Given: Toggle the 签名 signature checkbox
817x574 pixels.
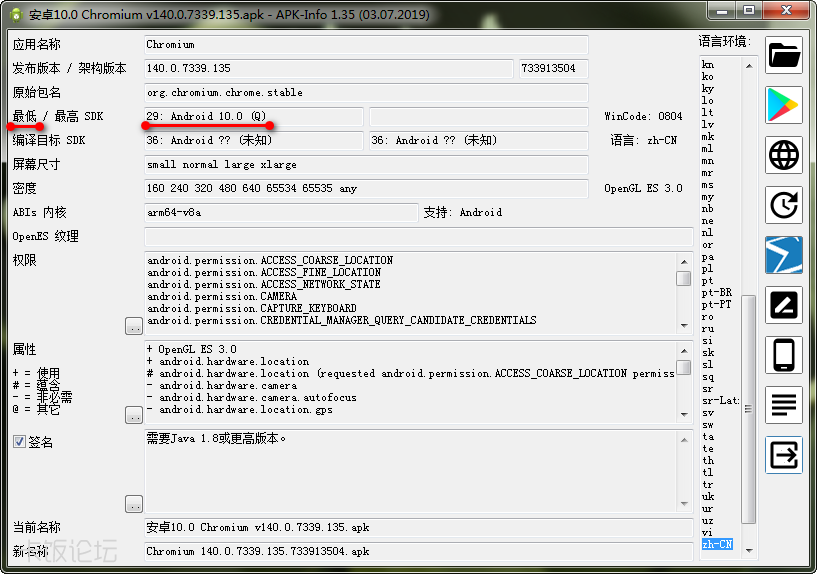Looking at the screenshot, I should [19, 442].
